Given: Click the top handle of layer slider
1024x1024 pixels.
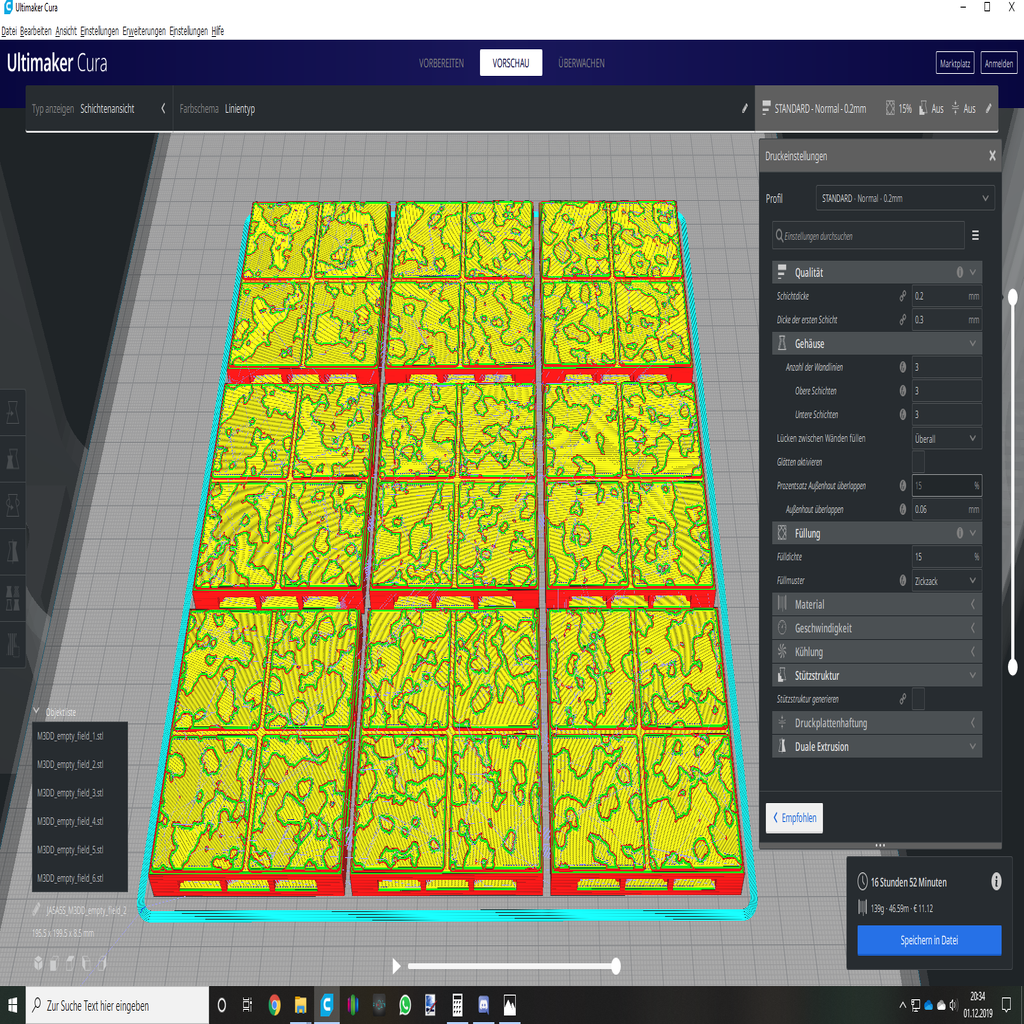Looking at the screenshot, I should click(1013, 298).
